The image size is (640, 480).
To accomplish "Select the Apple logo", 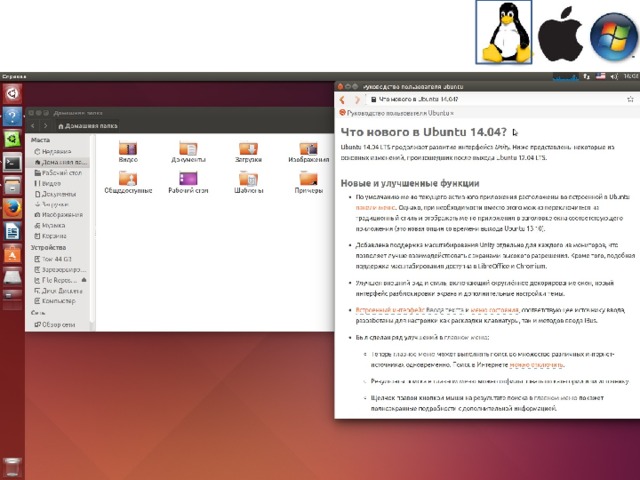I will point(560,33).
